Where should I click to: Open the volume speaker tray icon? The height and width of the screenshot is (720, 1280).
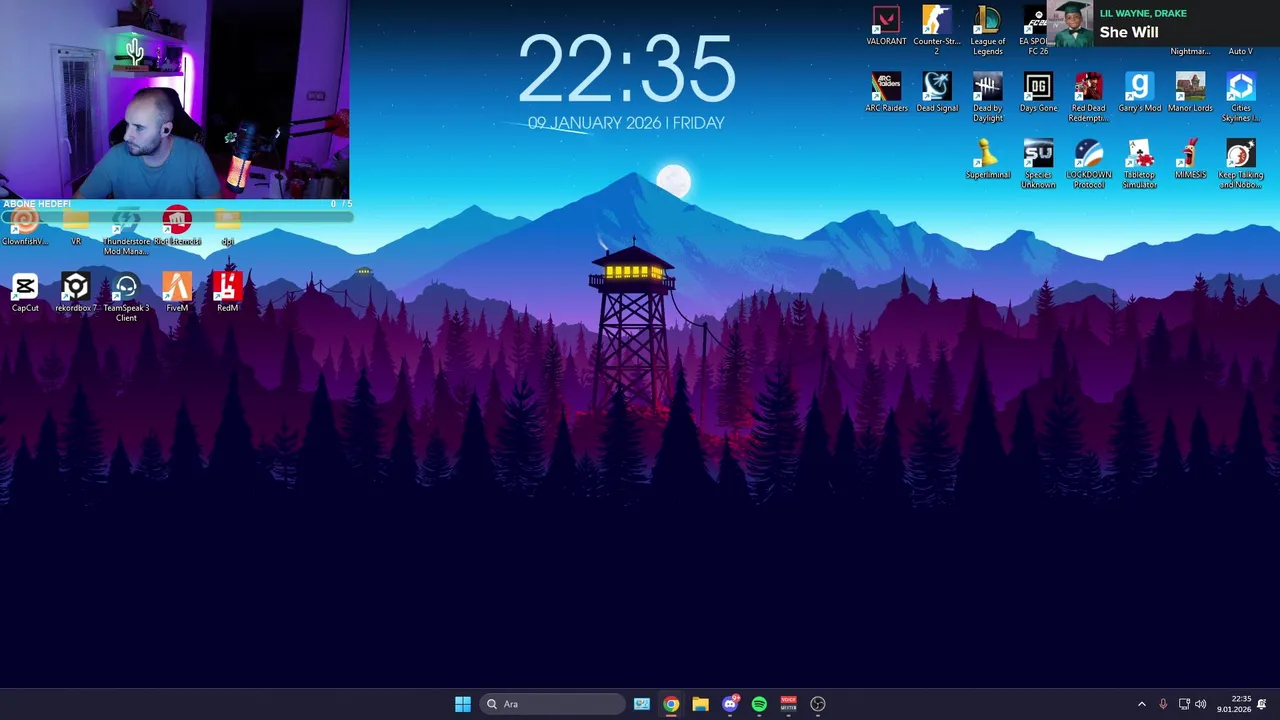(1200, 704)
